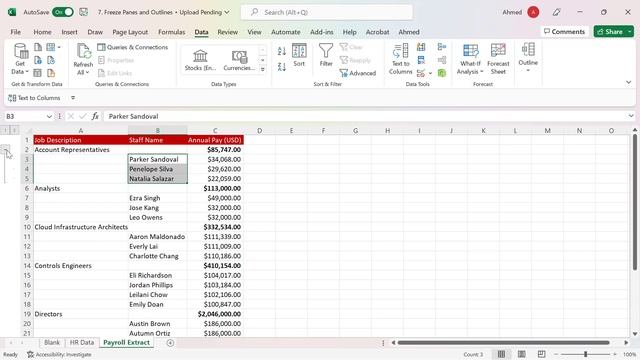Open the file name dropdown in title bar
The width and height of the screenshot is (640, 360).
click(x=227, y=12)
